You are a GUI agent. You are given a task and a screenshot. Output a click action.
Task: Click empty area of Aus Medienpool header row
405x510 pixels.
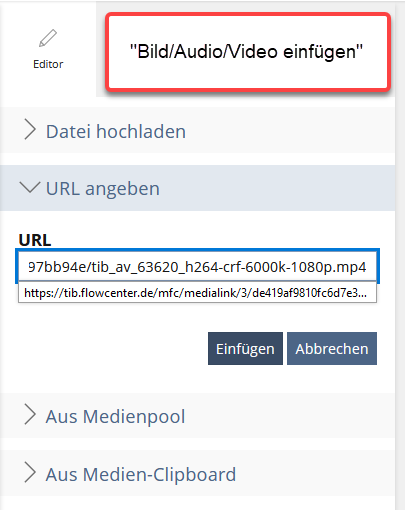tap(290, 415)
